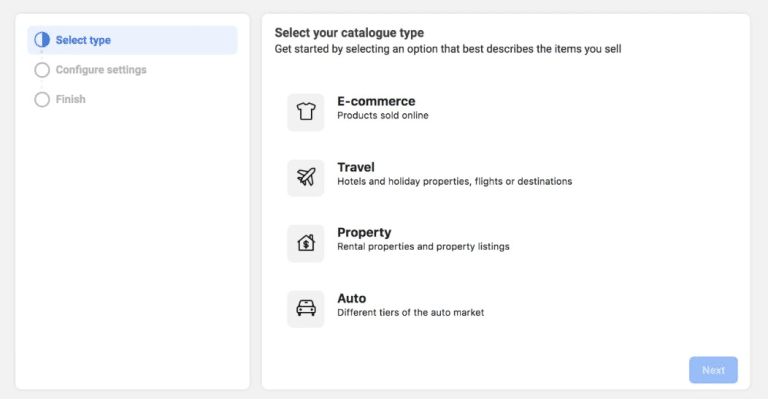
Task: Click the Configure settings step circle
Action: [x=42, y=70]
